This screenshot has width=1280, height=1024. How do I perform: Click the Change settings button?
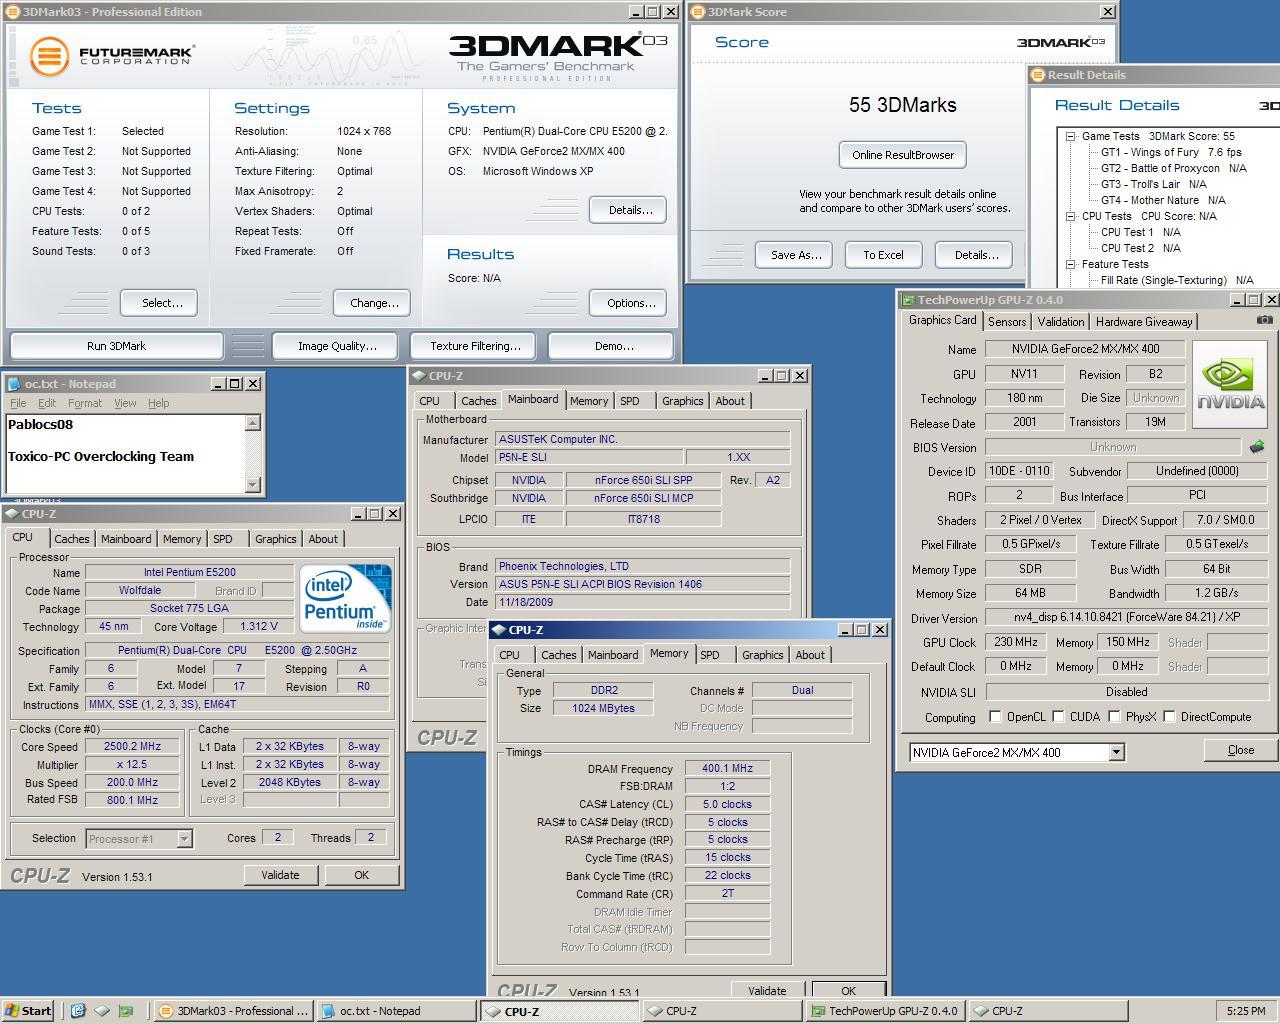374,303
